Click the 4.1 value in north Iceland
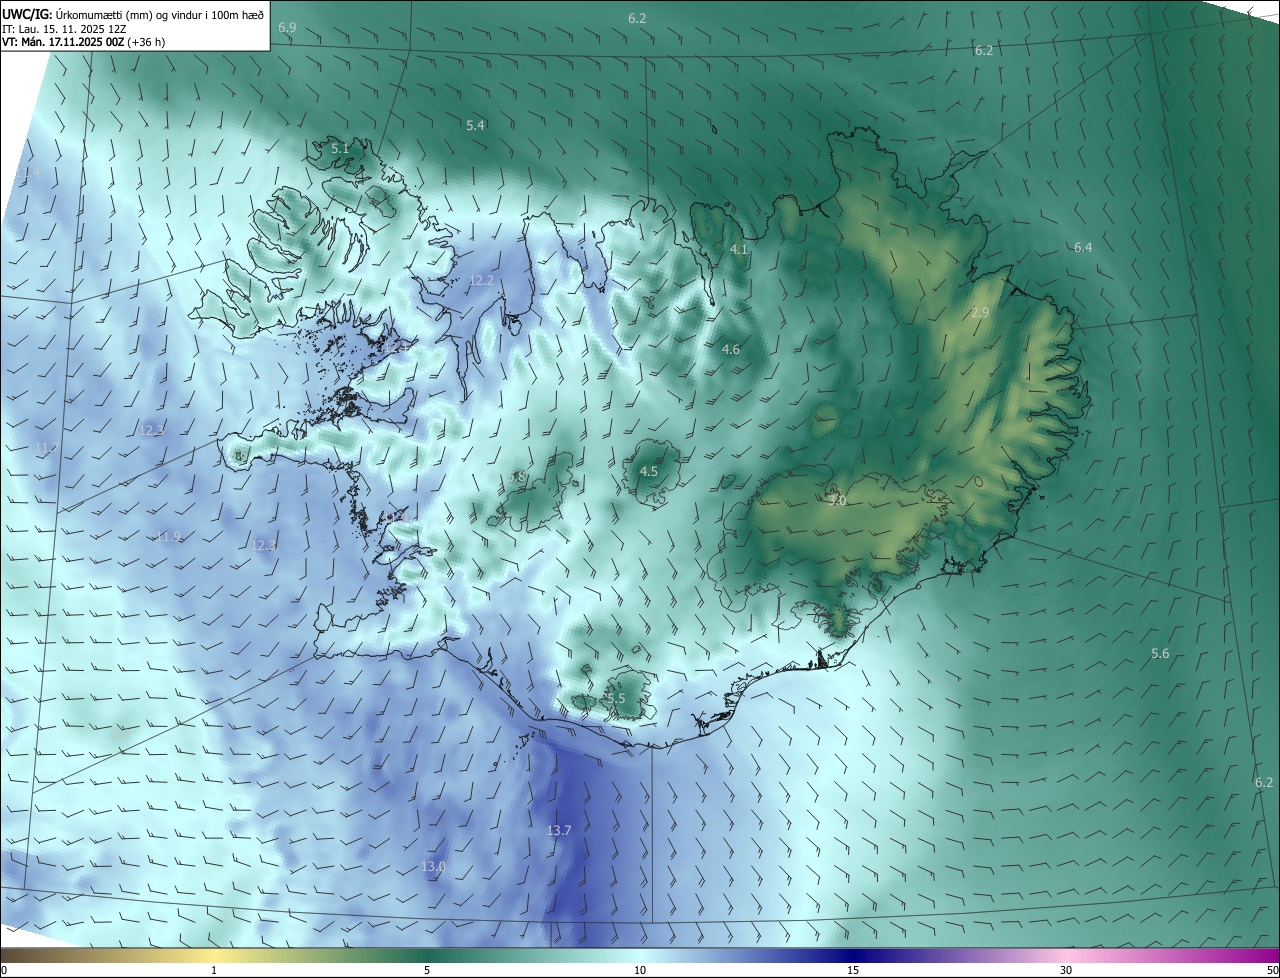 tap(739, 249)
